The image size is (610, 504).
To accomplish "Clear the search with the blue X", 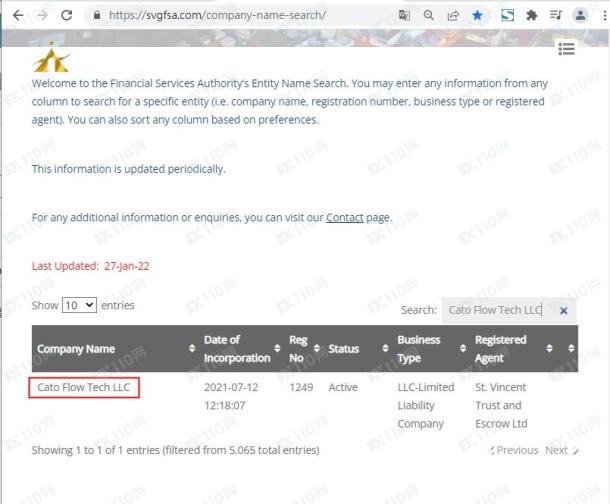I will pyautogui.click(x=563, y=310).
